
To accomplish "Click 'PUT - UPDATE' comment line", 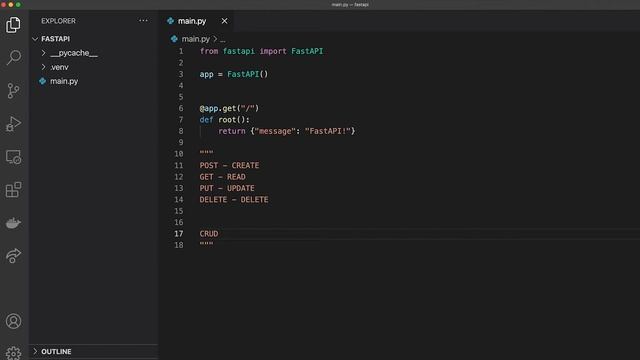I will [x=227, y=188].
